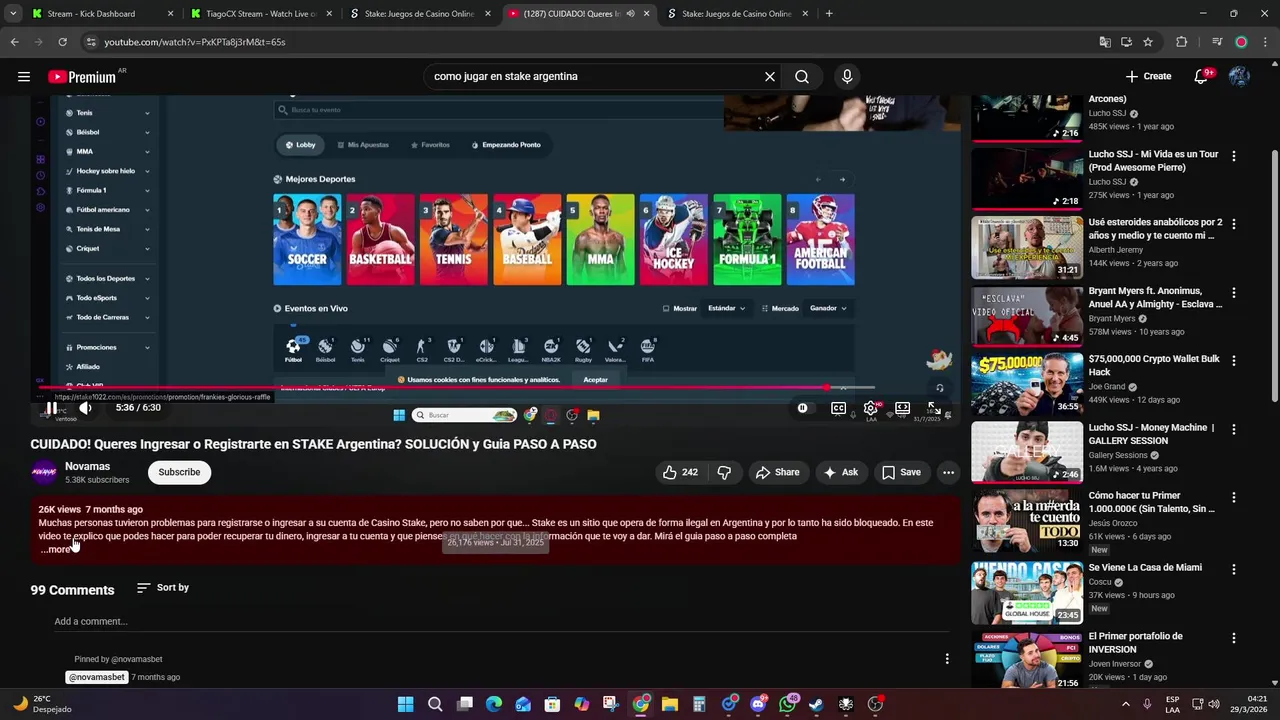
Task: Open 'Se Viene La Casa de Miami' video
Action: point(1027,593)
